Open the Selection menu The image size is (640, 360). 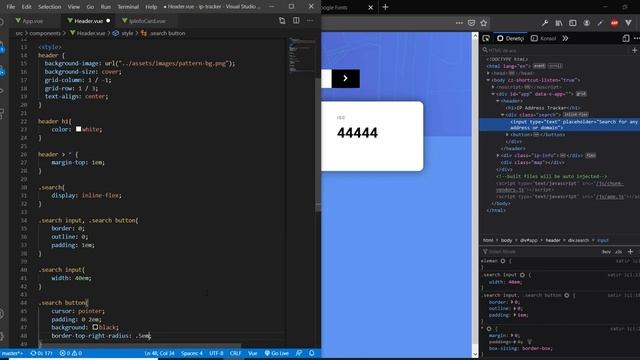click(x=49, y=7)
